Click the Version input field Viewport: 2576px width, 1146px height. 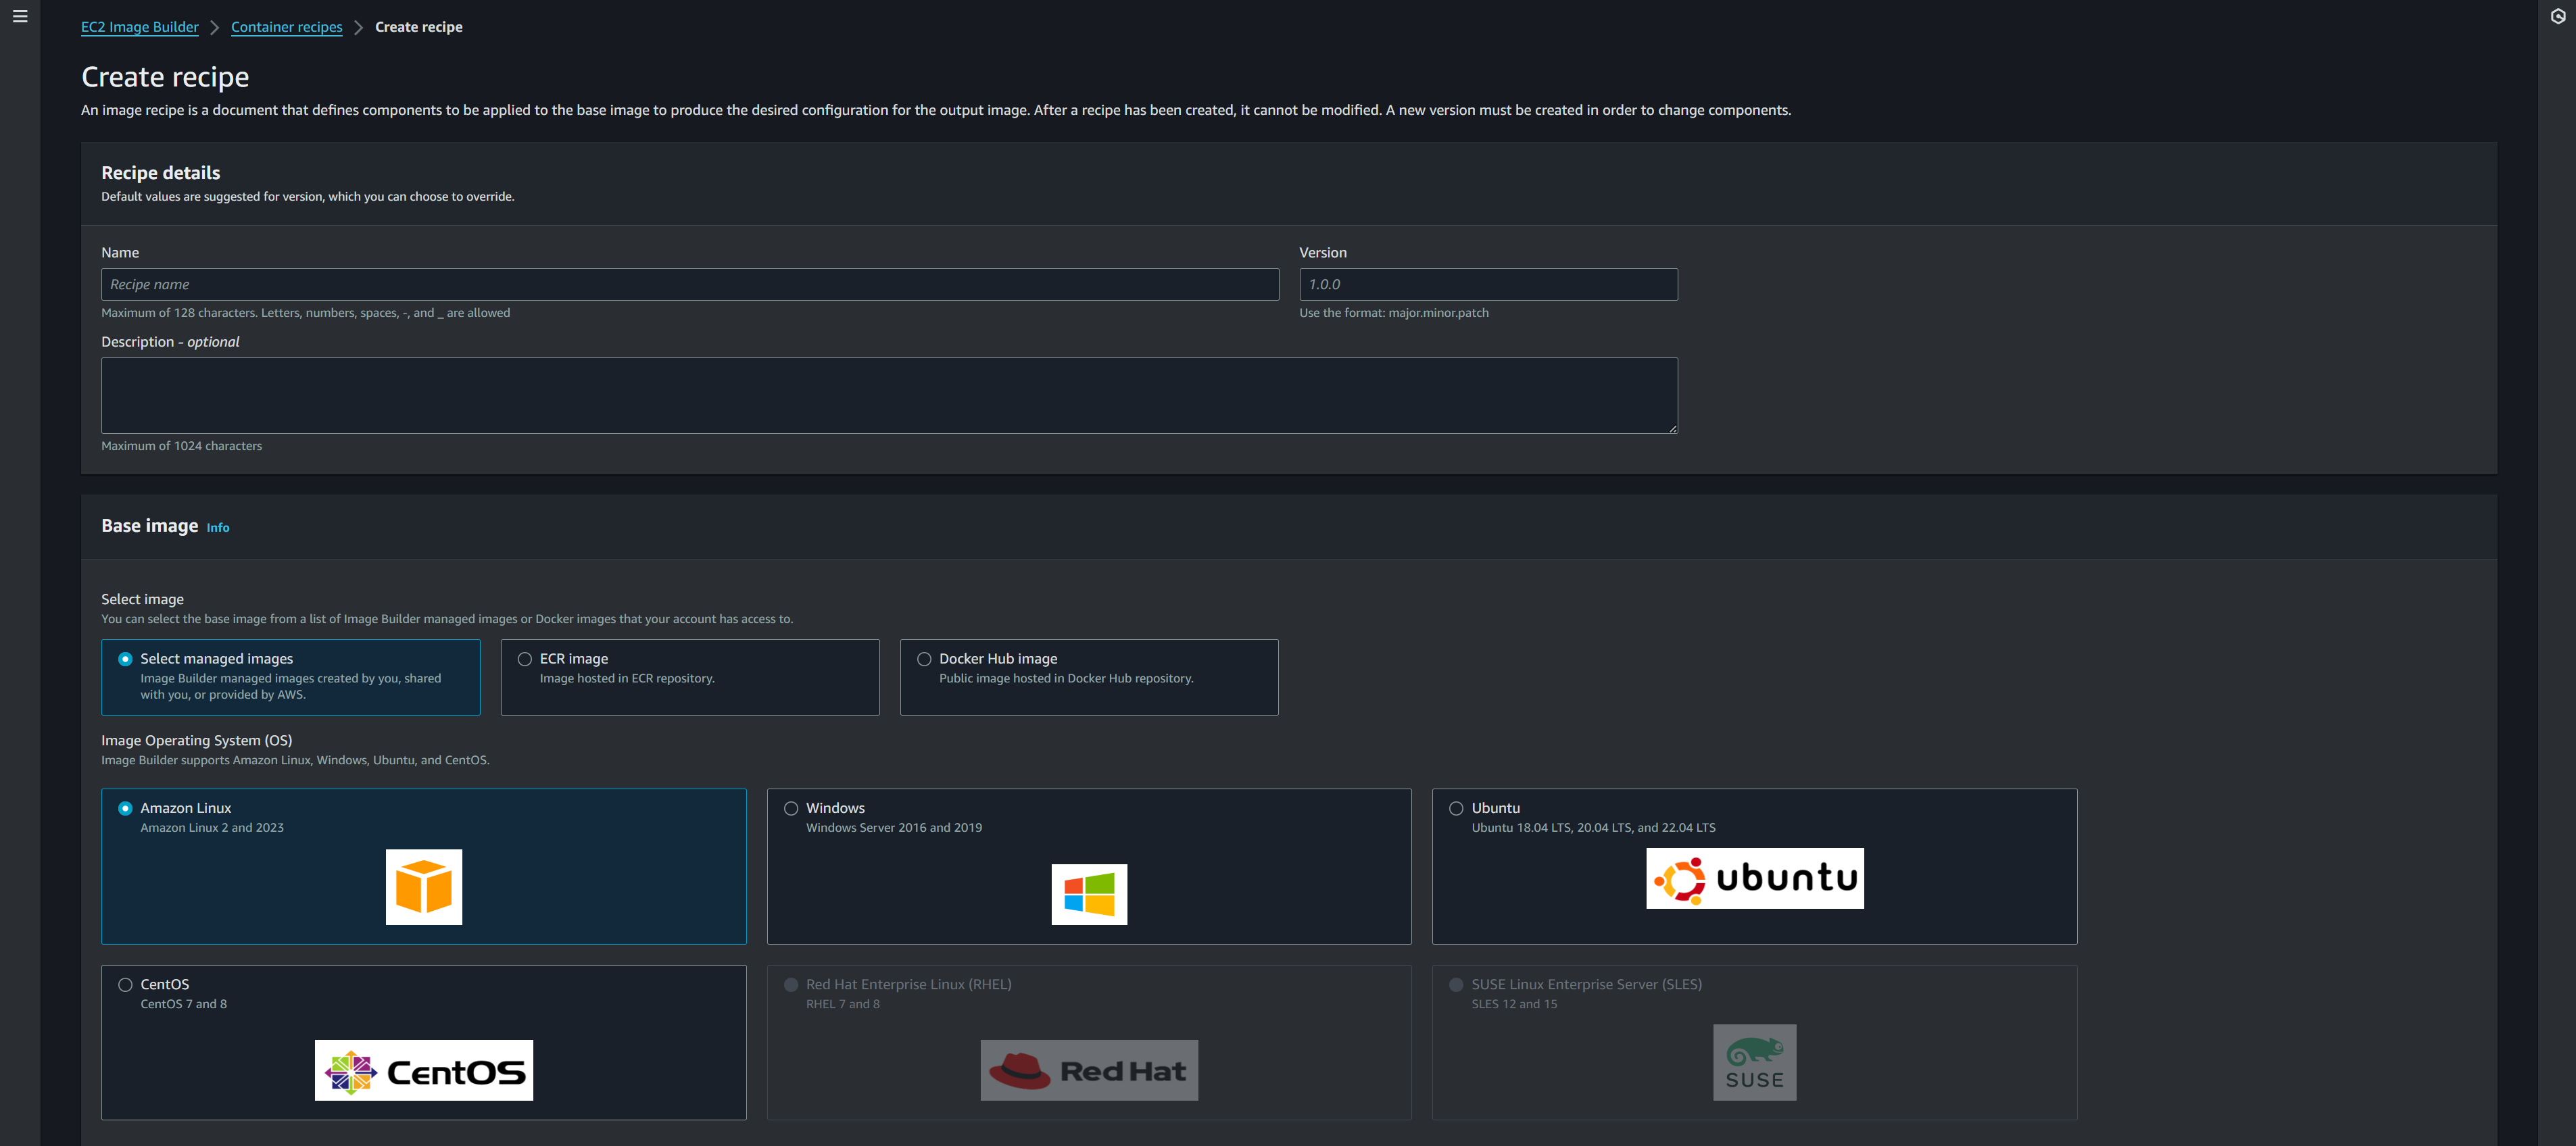pos(1487,285)
